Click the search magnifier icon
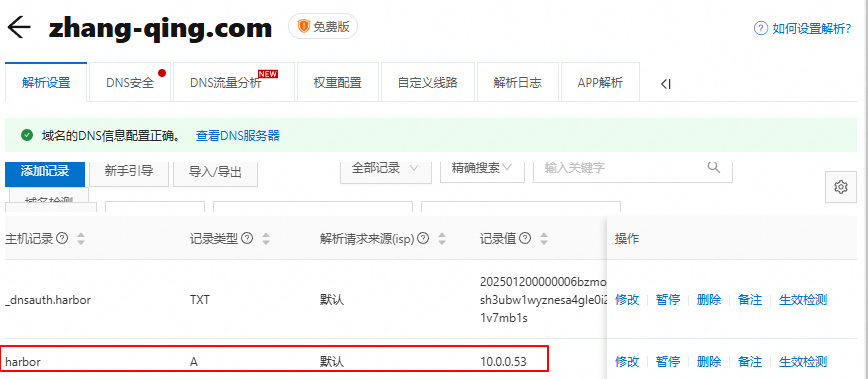This screenshot has height=379, width=868. click(714, 166)
